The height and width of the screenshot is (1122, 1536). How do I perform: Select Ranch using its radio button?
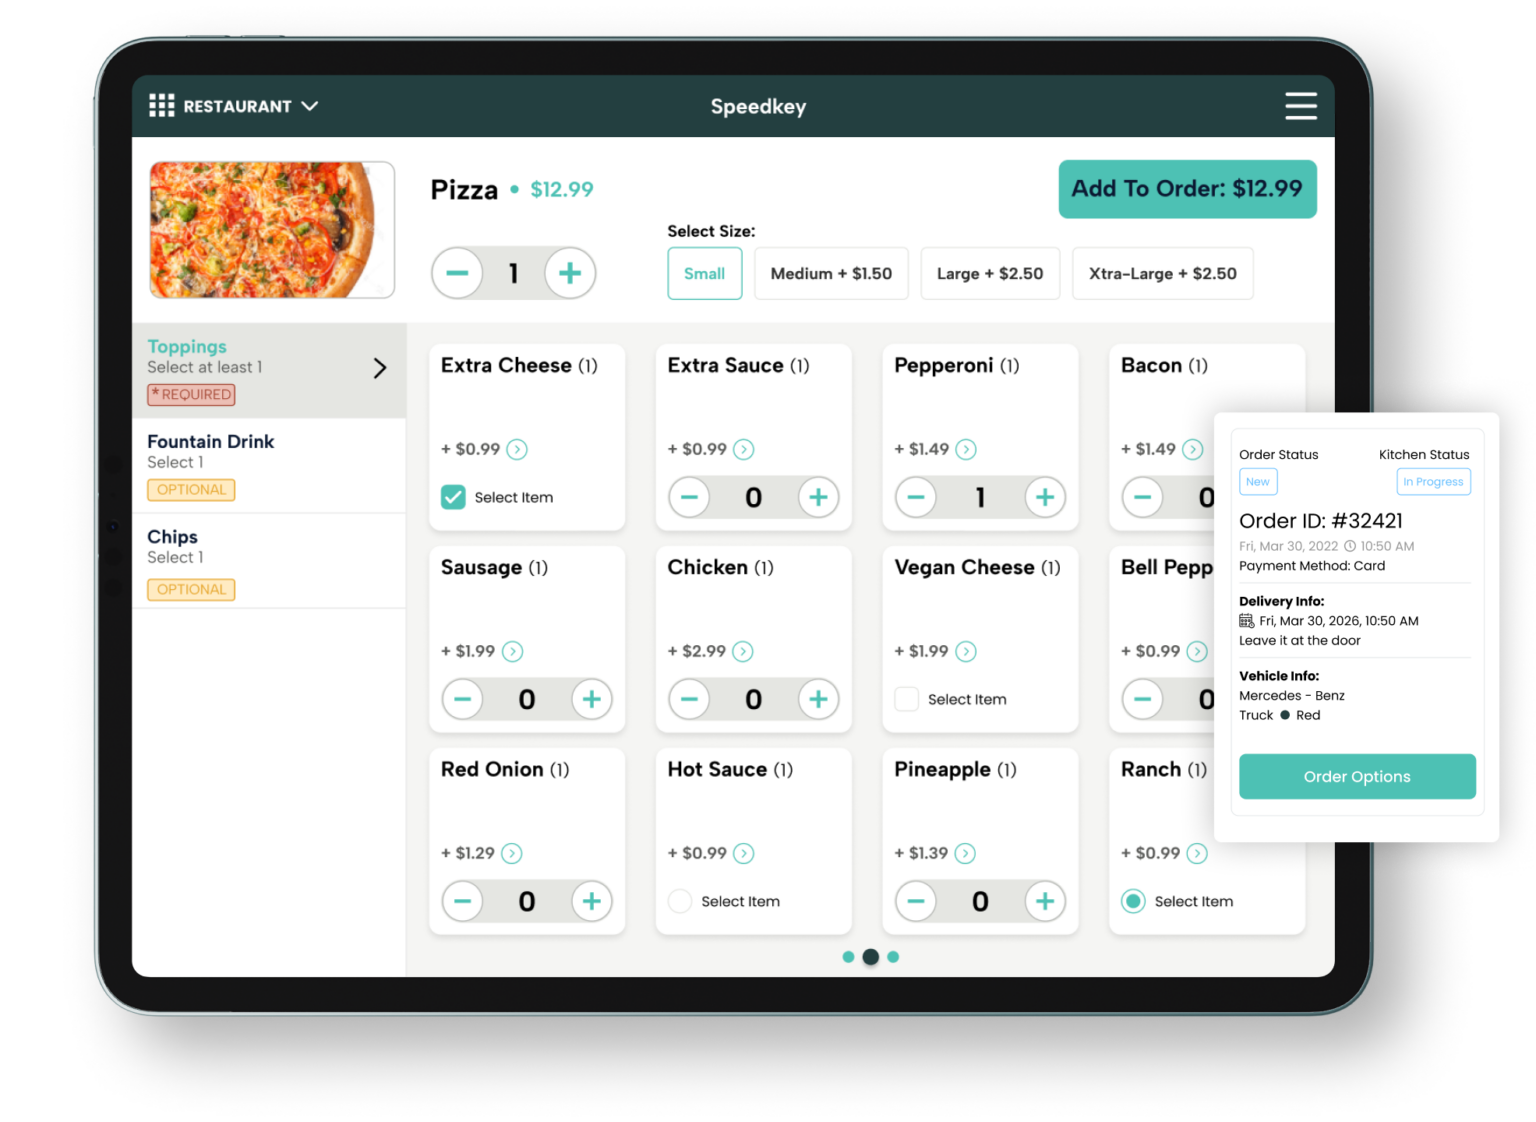point(1133,901)
